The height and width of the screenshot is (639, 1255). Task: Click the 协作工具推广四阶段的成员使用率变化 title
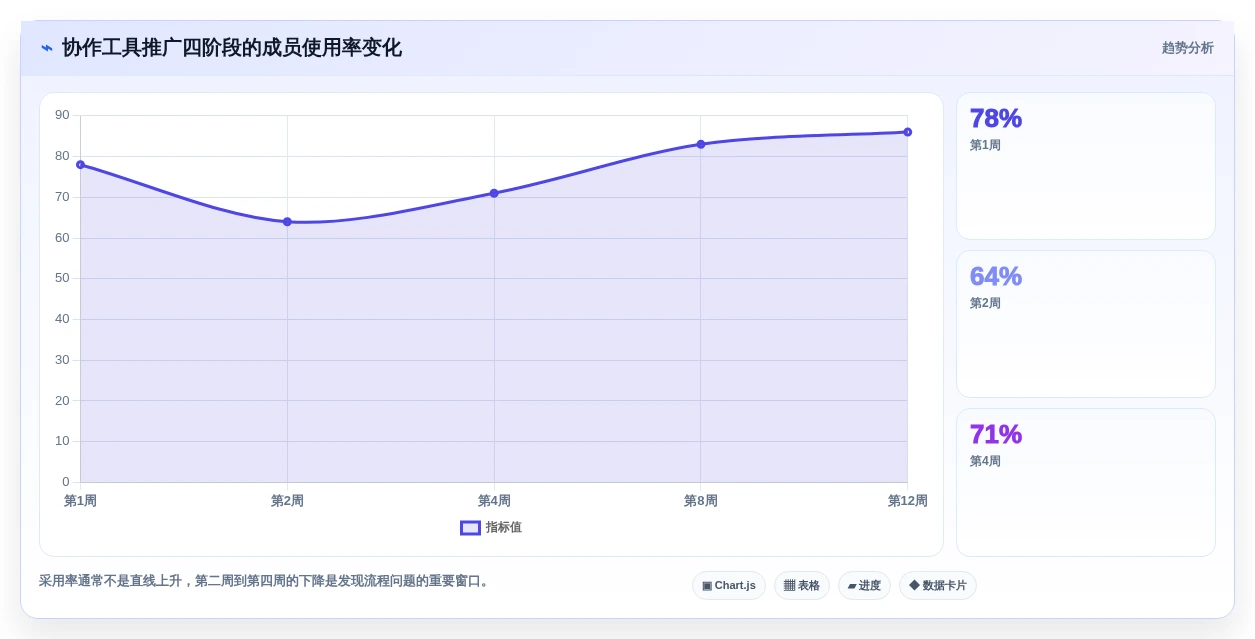click(232, 48)
